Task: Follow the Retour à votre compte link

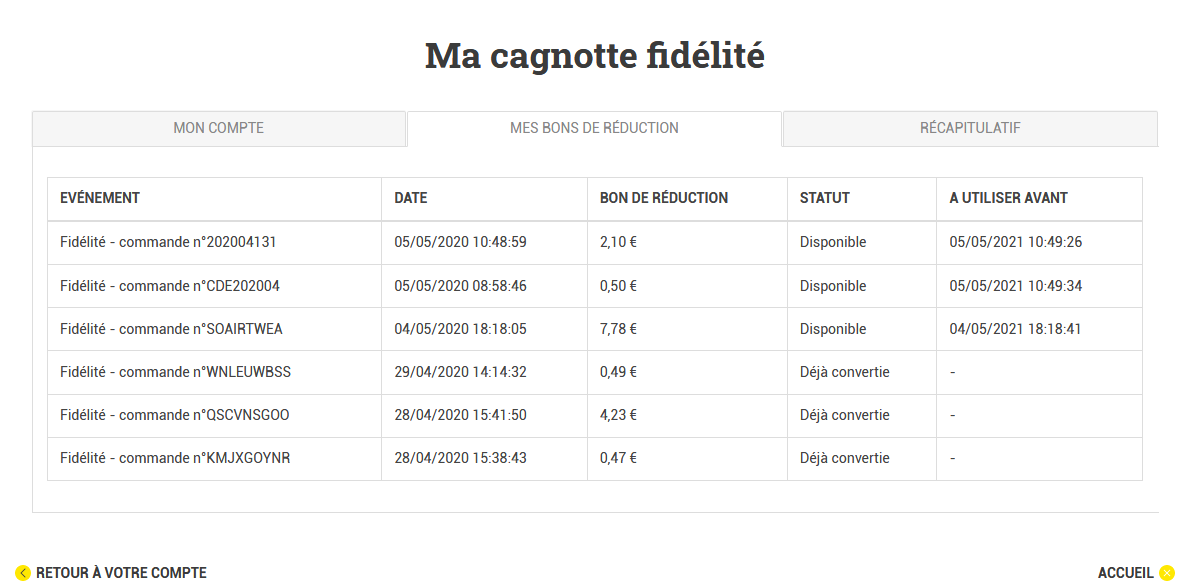Action: pyautogui.click(x=121, y=573)
